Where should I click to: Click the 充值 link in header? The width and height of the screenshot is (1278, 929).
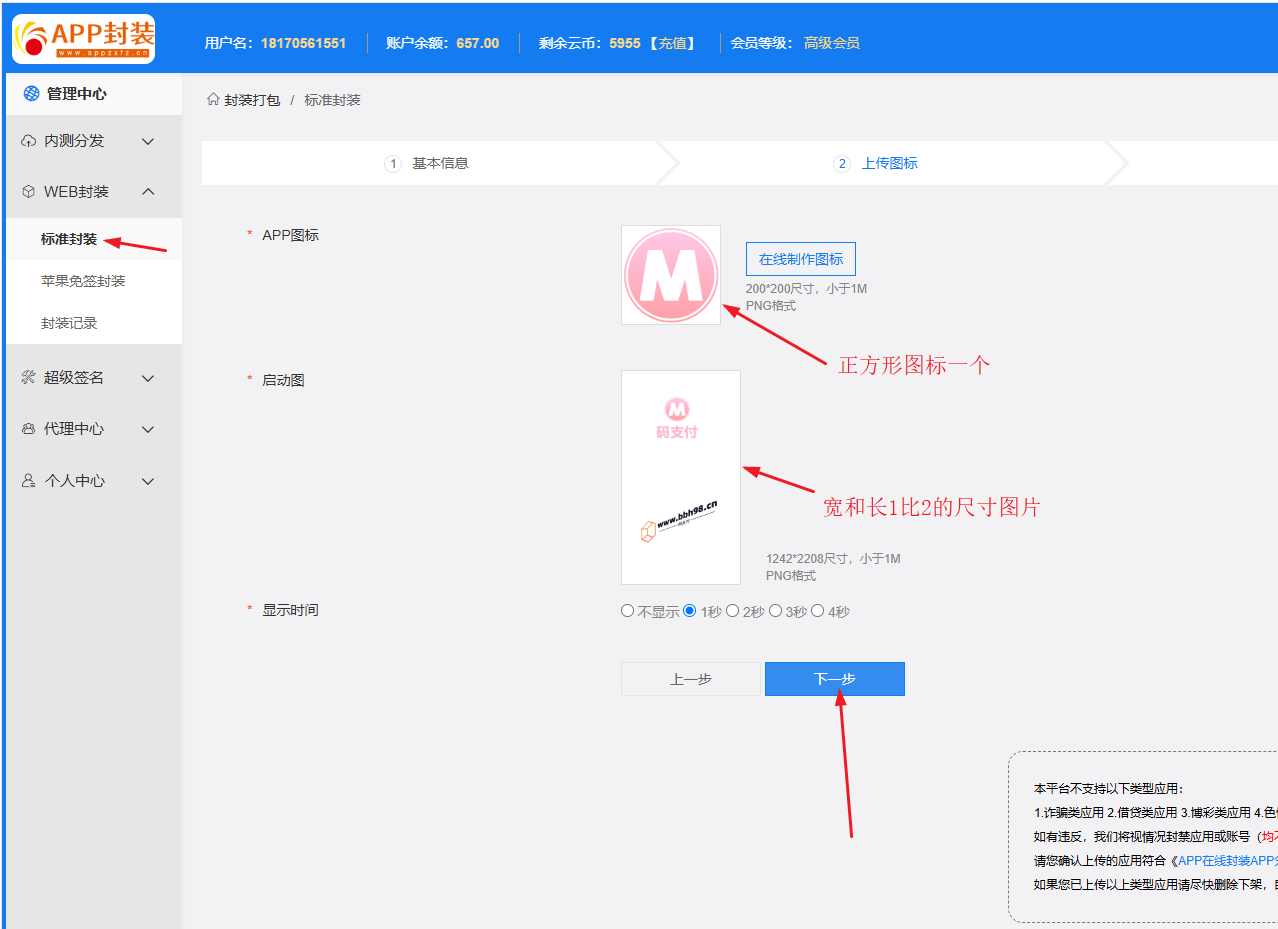671,43
